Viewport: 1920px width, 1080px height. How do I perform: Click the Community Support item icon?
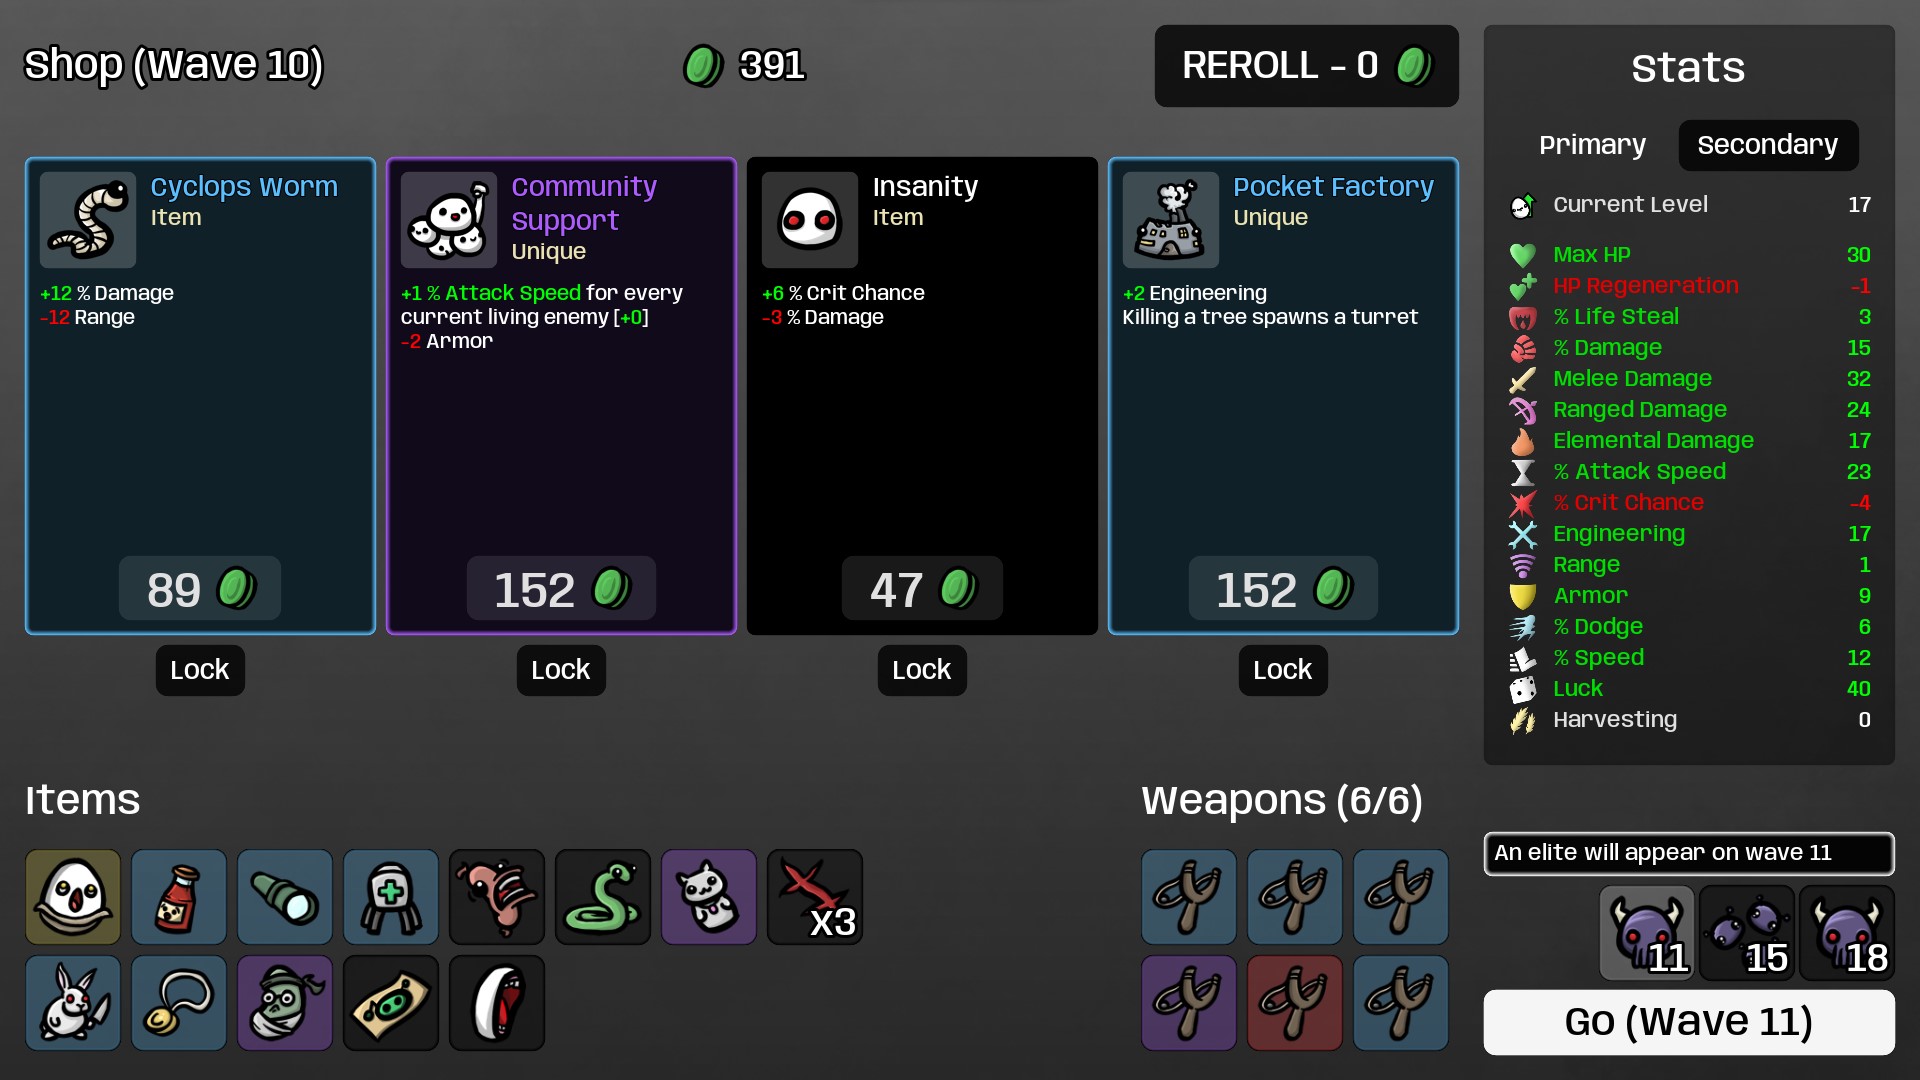[x=449, y=220]
